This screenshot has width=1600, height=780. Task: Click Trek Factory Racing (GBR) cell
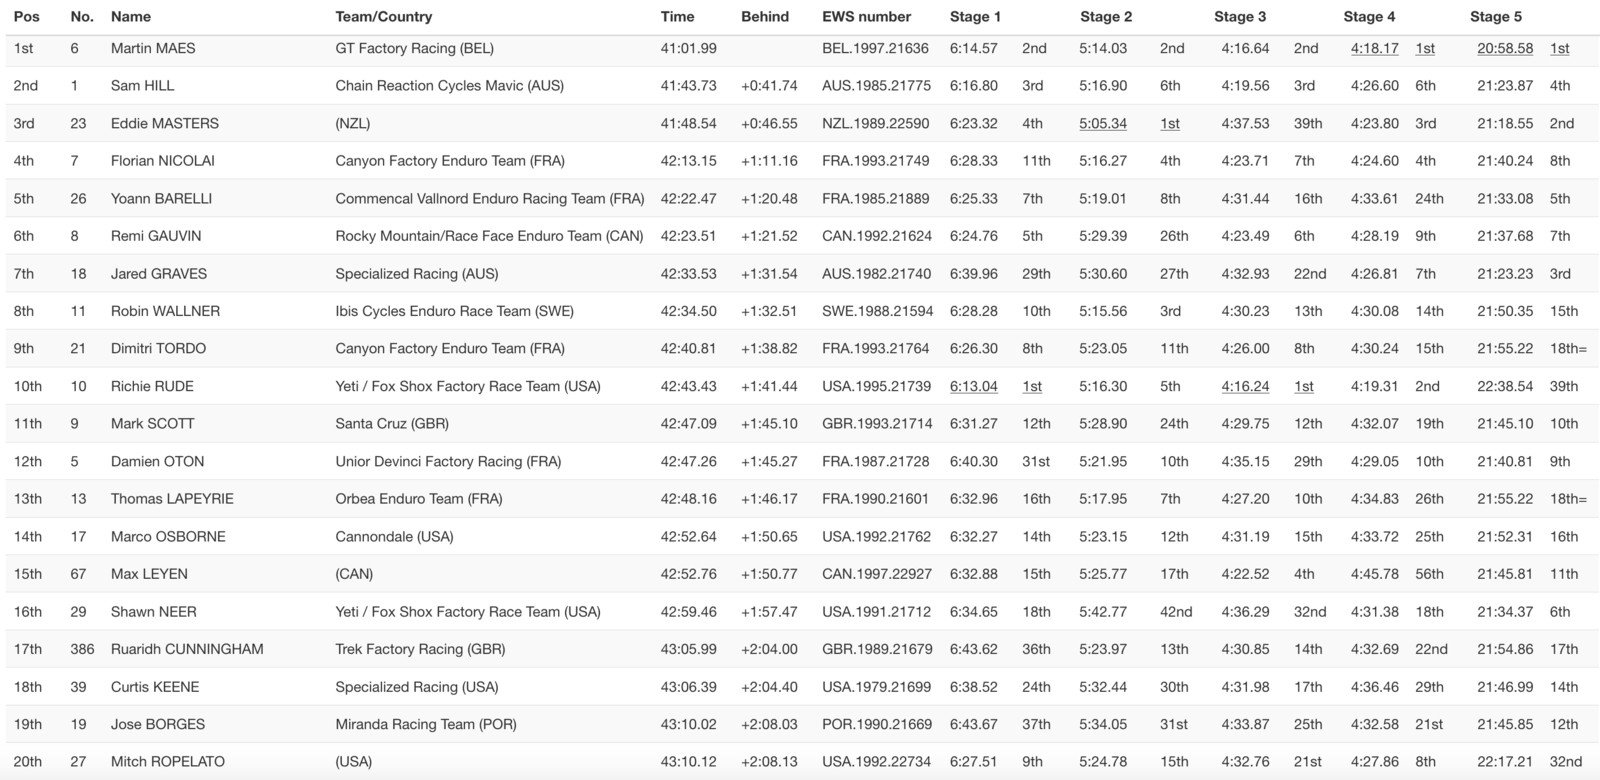tap(421, 649)
